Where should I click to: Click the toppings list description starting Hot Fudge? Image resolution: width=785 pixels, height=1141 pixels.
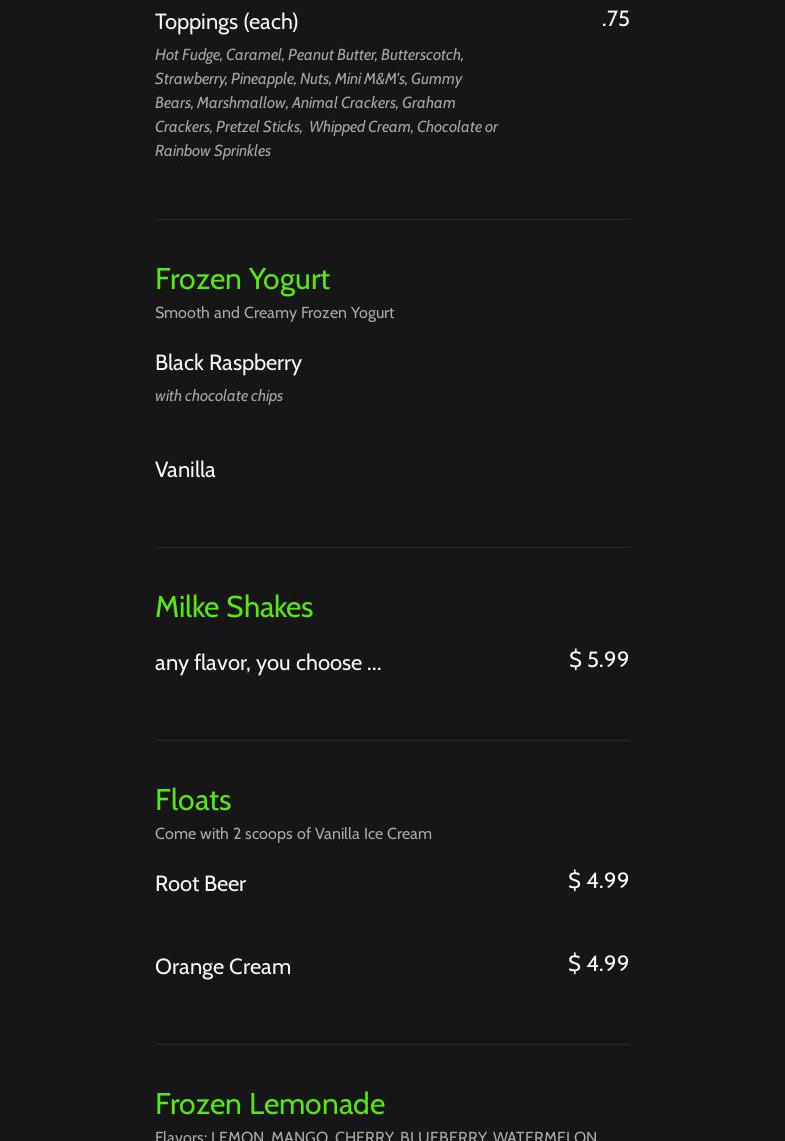(326, 102)
